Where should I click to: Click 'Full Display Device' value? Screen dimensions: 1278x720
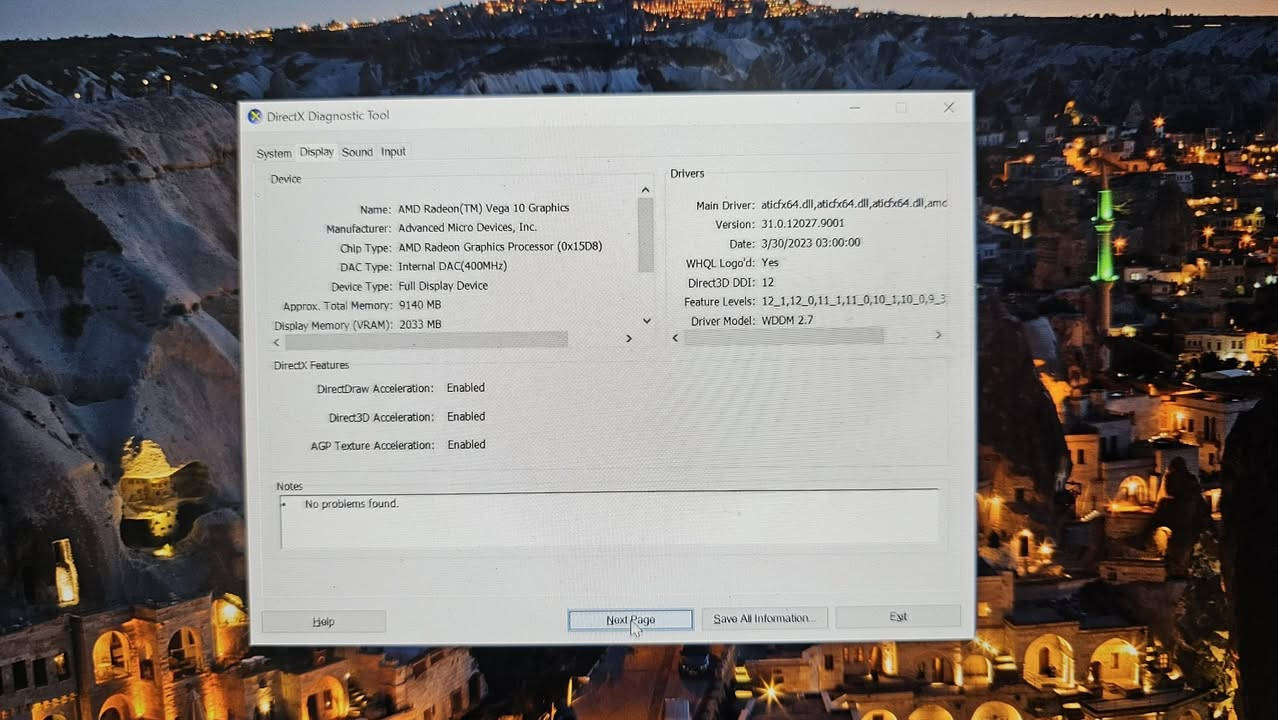(443, 286)
